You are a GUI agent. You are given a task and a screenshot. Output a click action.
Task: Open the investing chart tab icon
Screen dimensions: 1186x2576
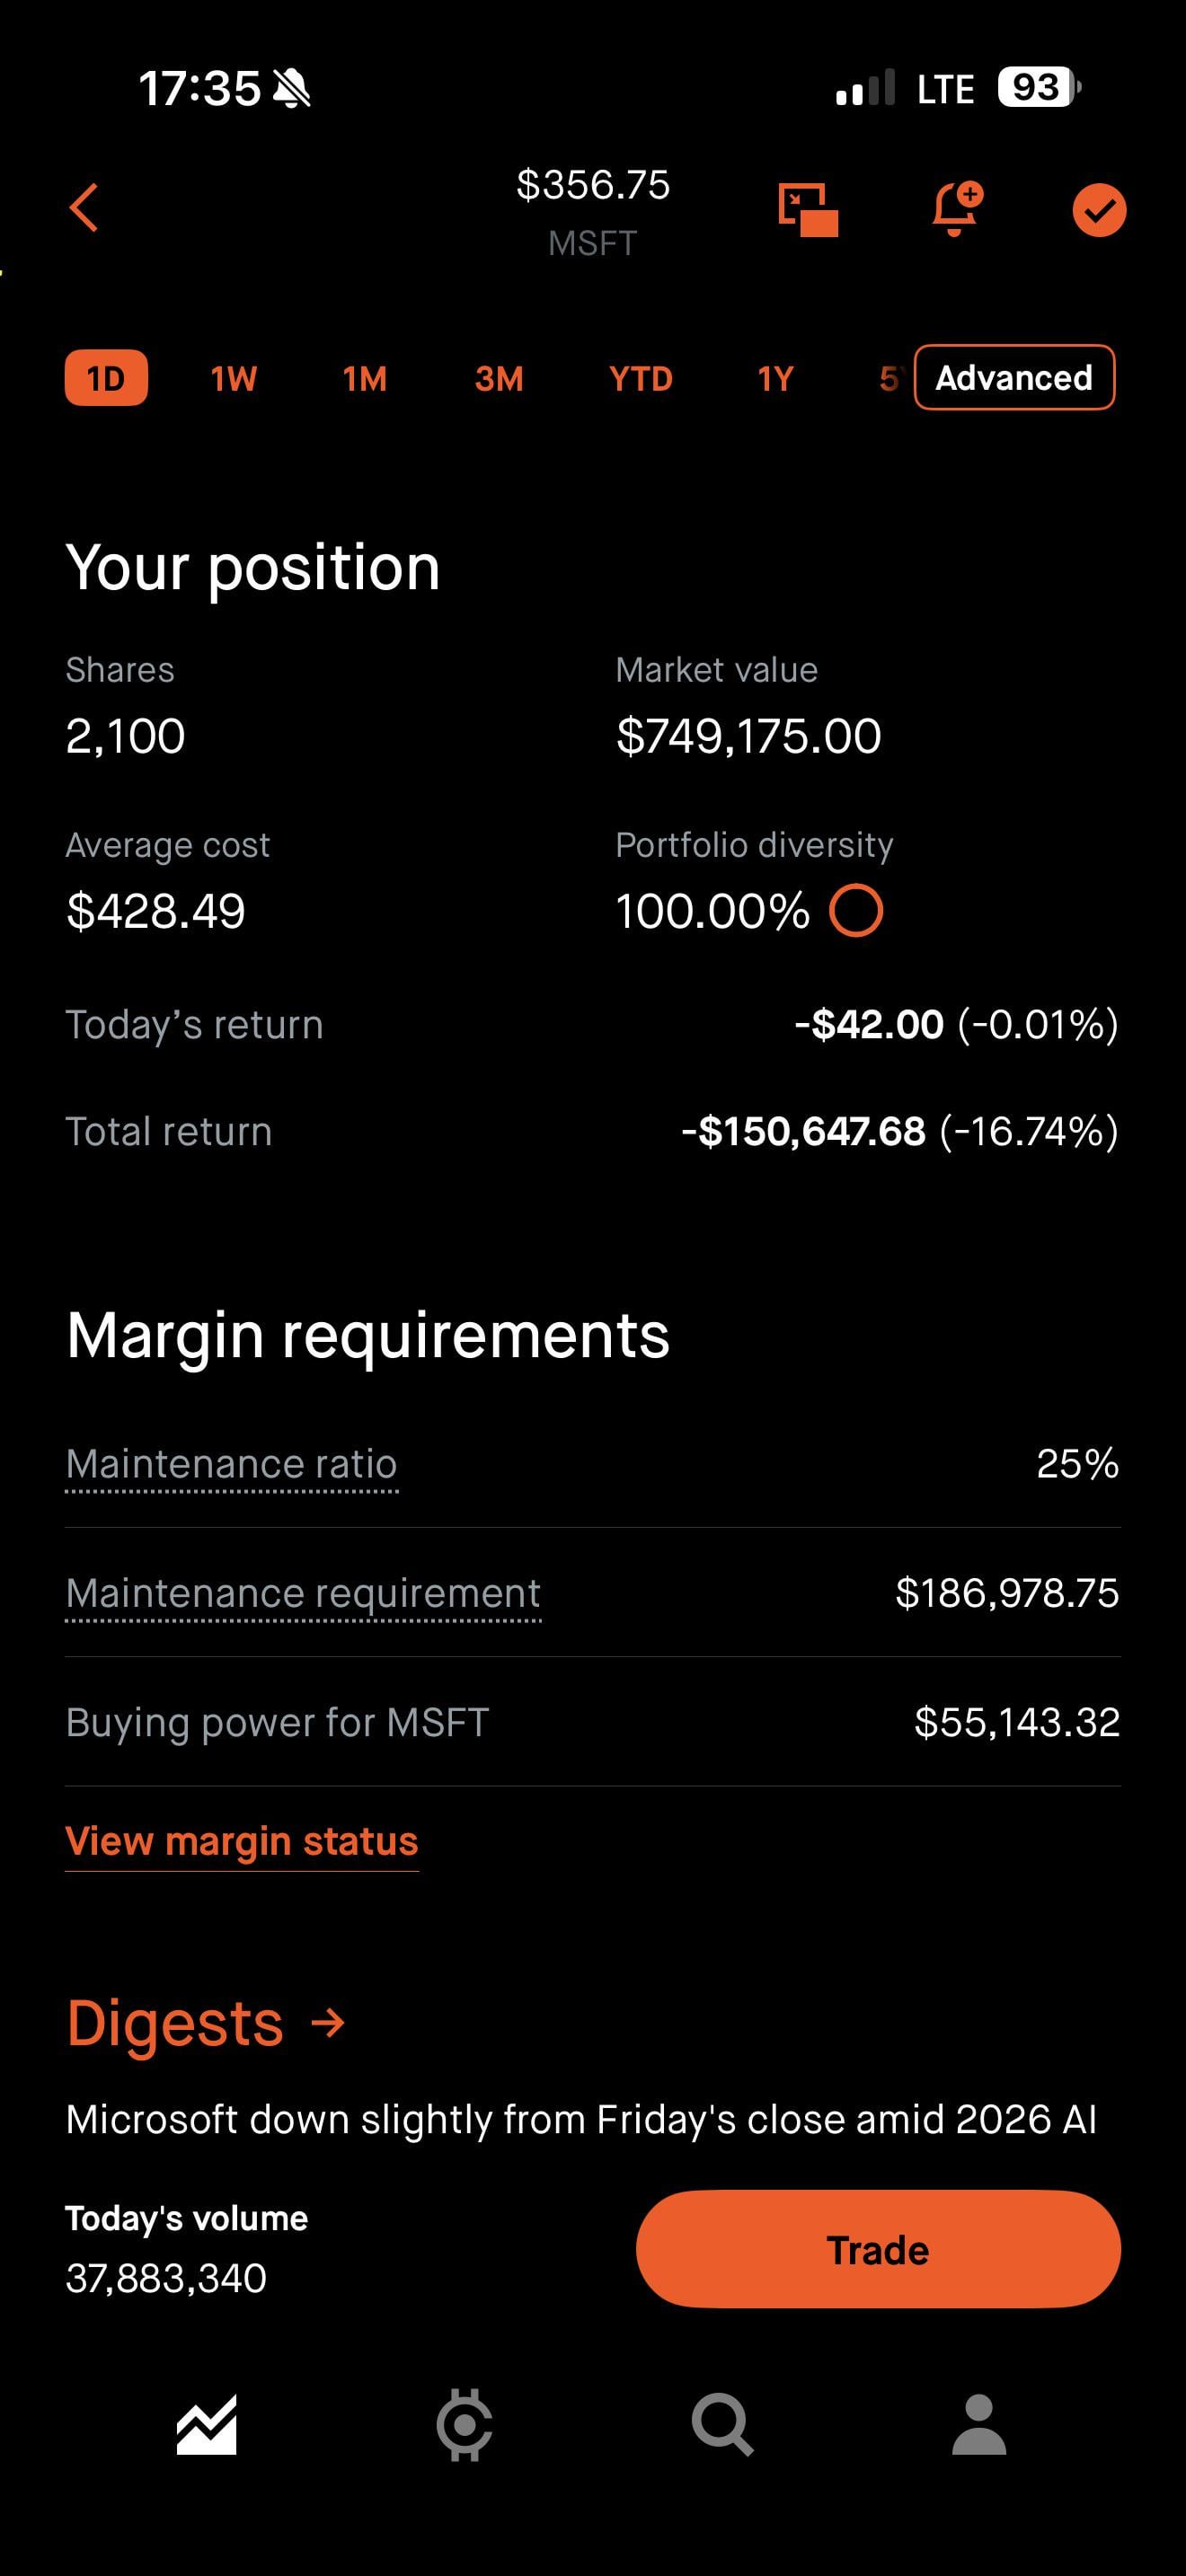pos(207,2425)
